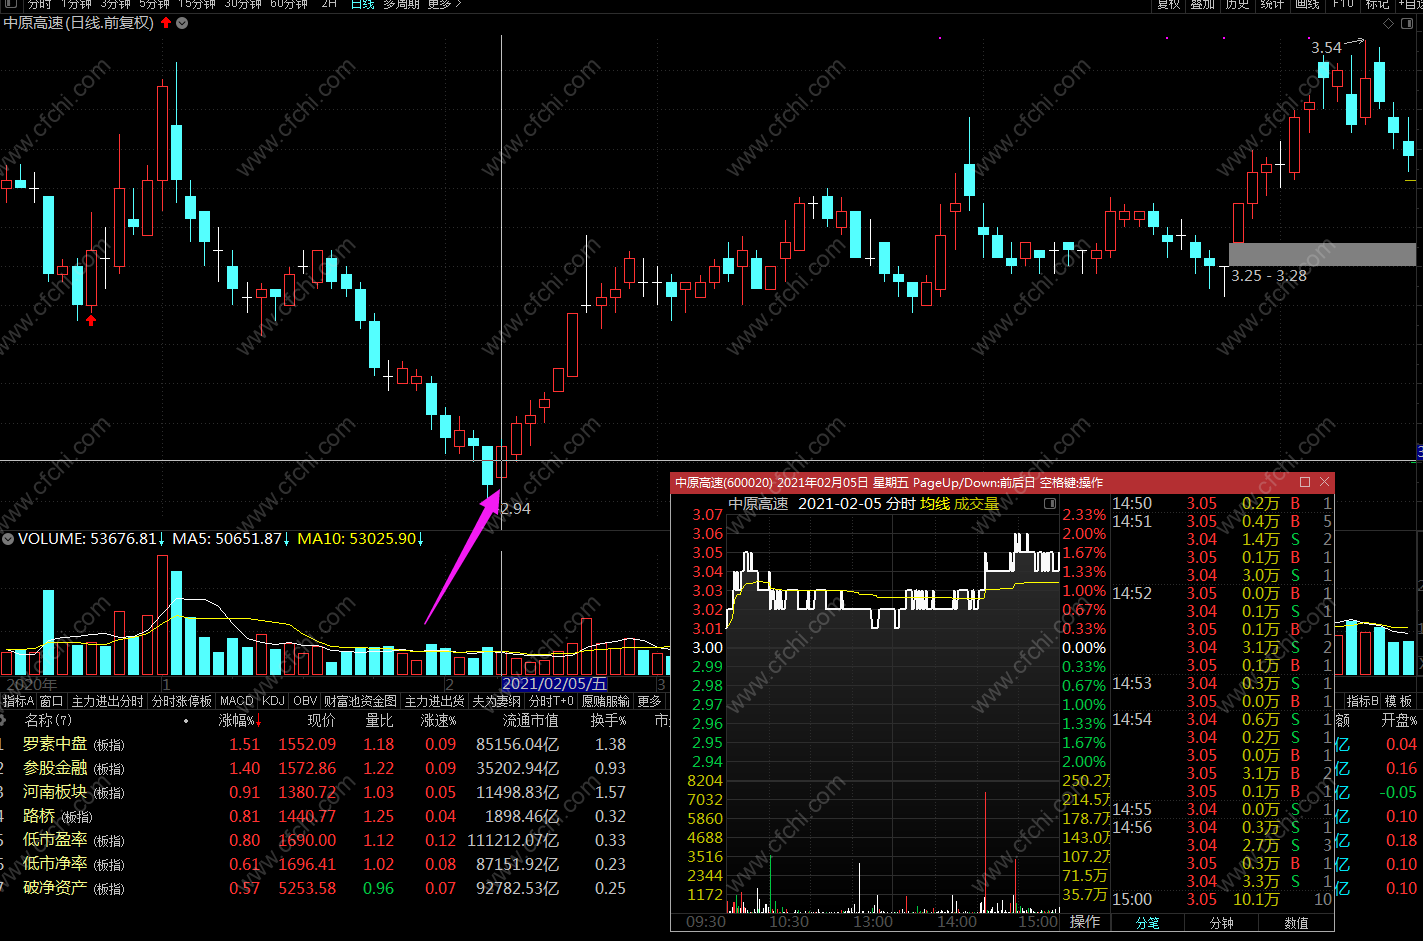Expand the VOLUME indicator round dropdown
The image size is (1423, 941).
click(8, 539)
